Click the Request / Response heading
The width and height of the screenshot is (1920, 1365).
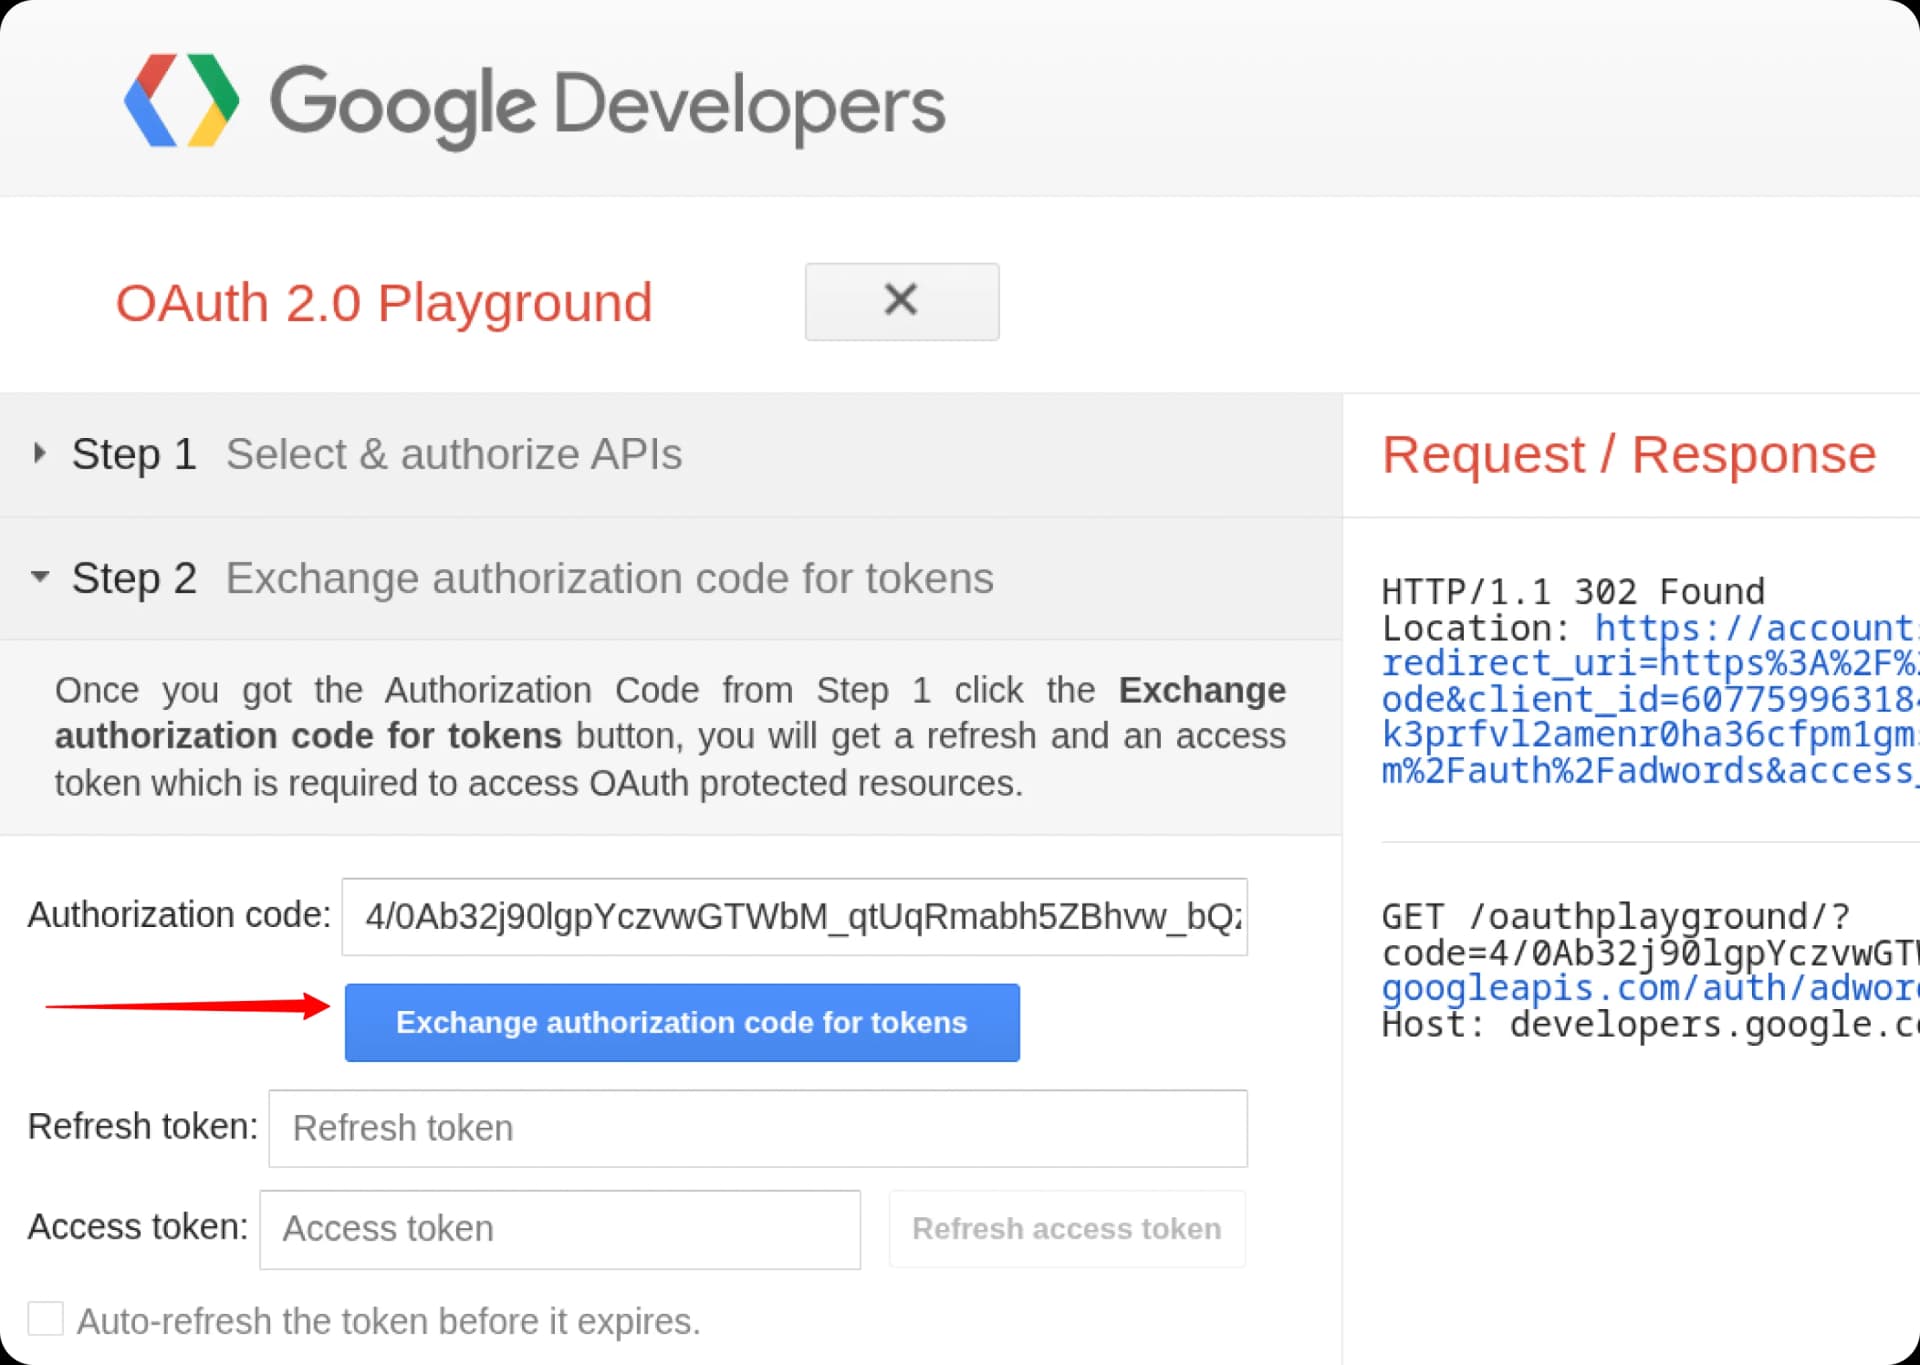tap(1629, 455)
